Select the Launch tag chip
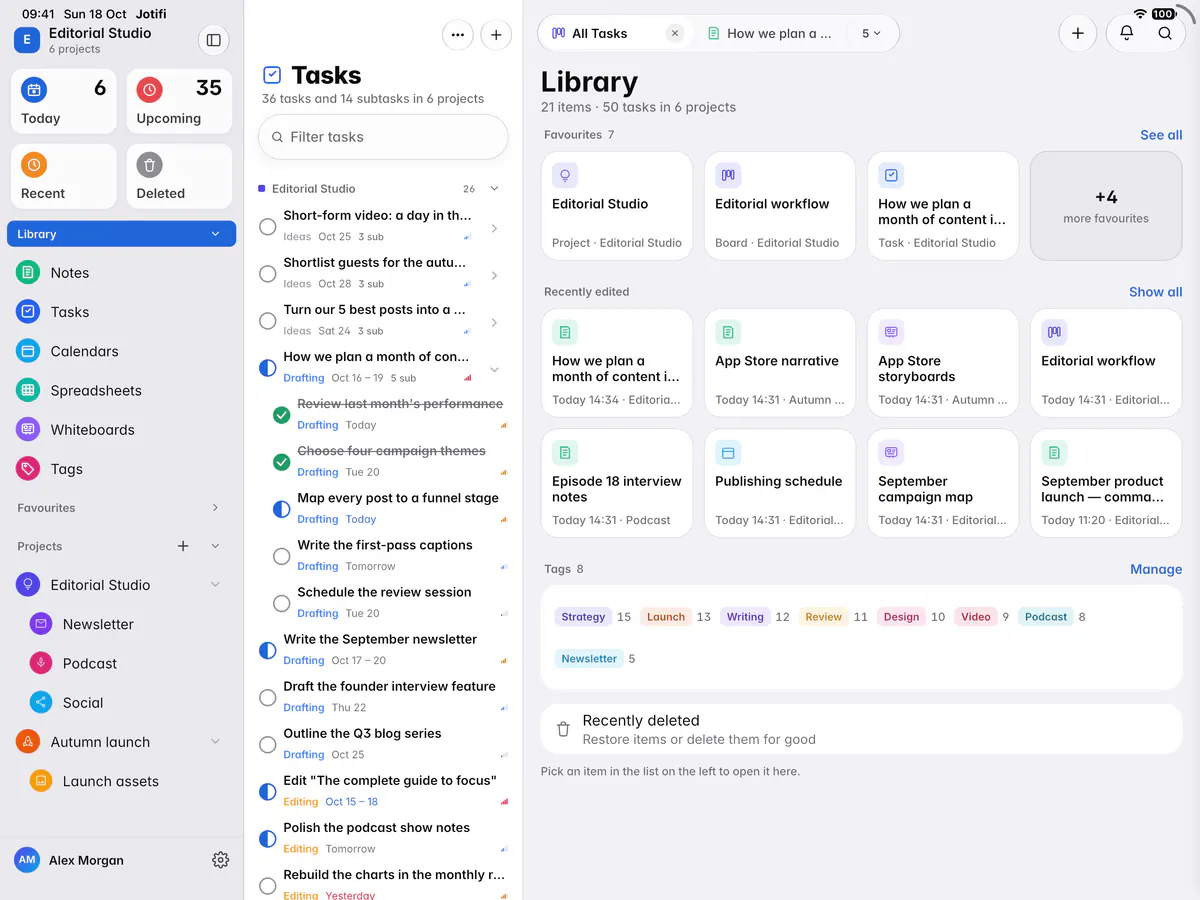Image resolution: width=1200 pixels, height=900 pixels. click(x=666, y=617)
